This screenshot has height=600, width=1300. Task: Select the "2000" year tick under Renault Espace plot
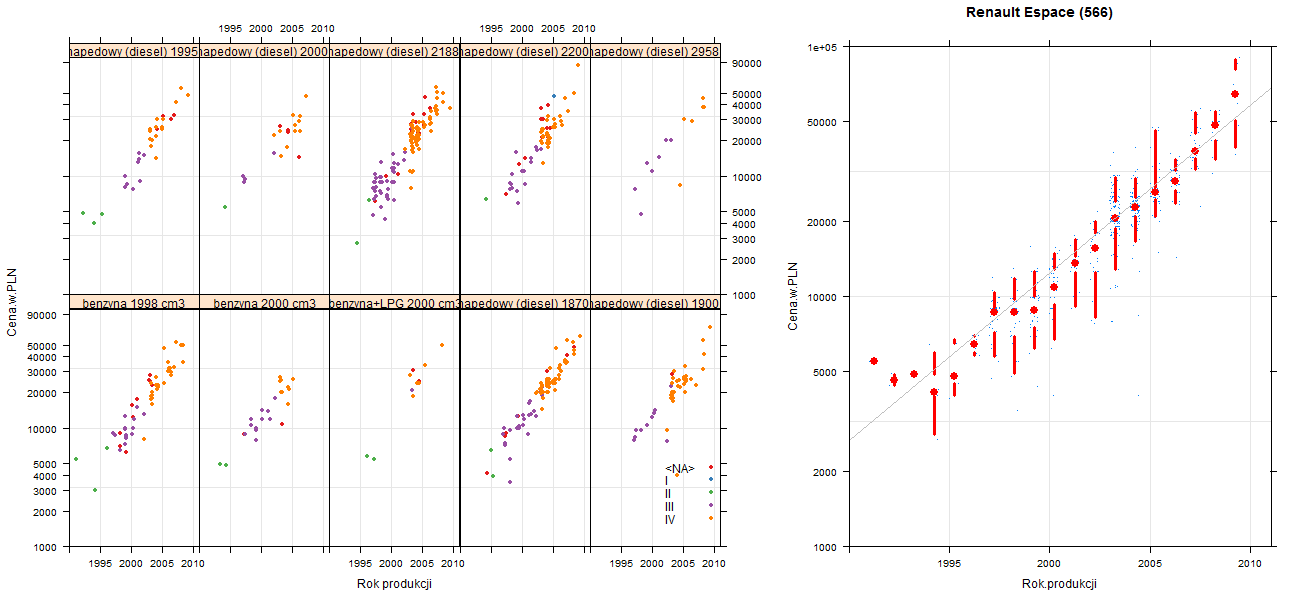1049,563
